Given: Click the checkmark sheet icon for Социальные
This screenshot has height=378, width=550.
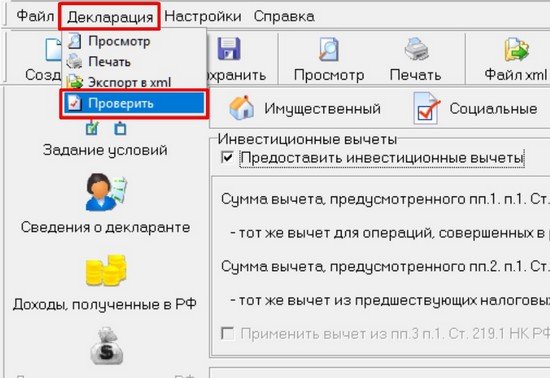Looking at the screenshot, I should pyautogui.click(x=426, y=108).
